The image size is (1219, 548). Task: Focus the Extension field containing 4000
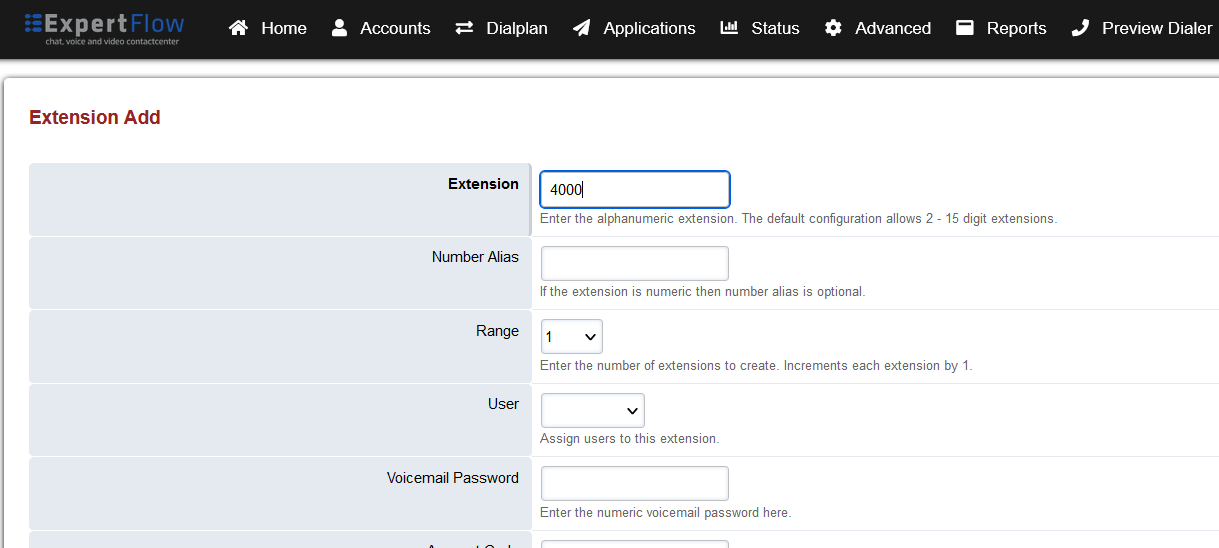tap(634, 190)
